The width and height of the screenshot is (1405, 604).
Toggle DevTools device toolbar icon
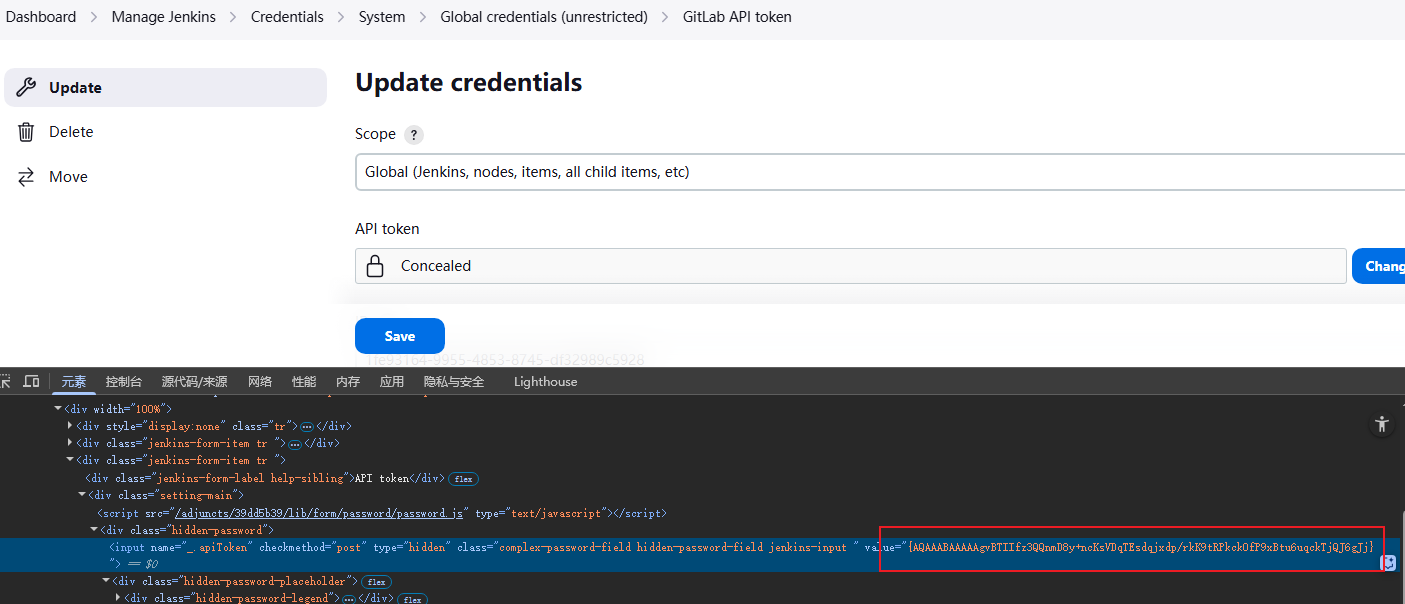[32, 381]
